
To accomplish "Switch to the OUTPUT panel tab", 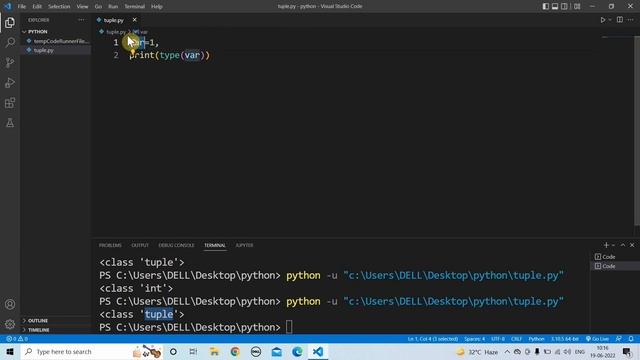I will click(x=140, y=245).
